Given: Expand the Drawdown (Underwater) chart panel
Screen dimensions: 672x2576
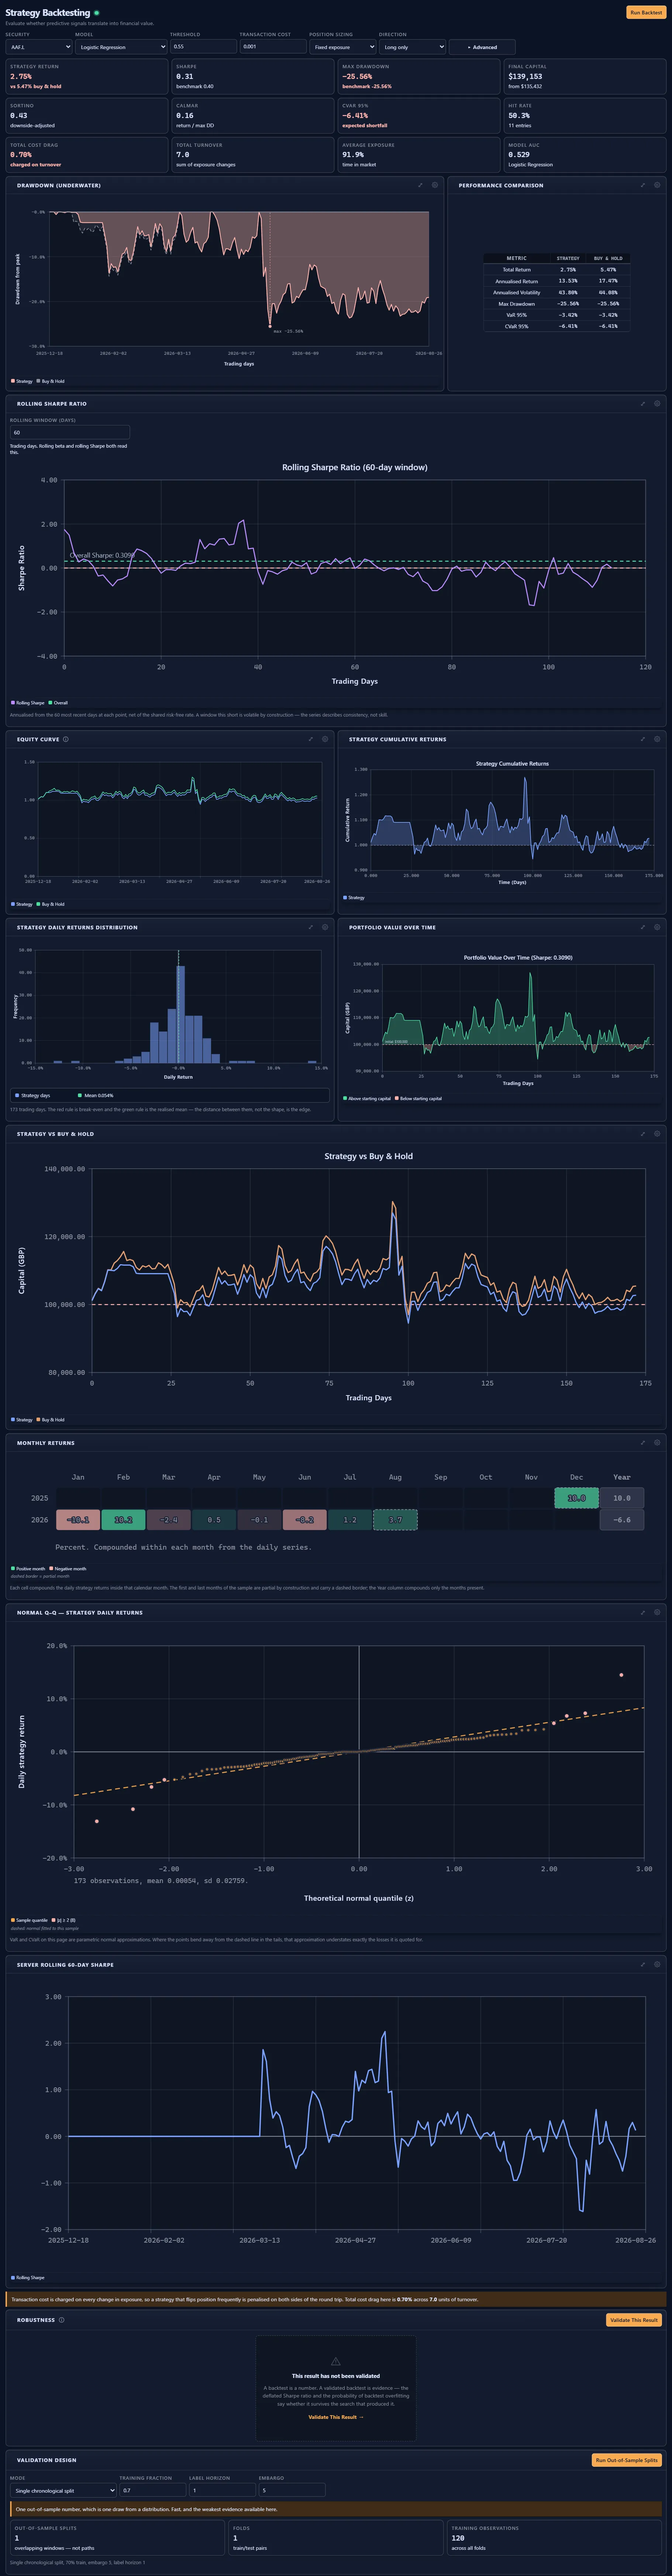Looking at the screenshot, I should click(420, 185).
